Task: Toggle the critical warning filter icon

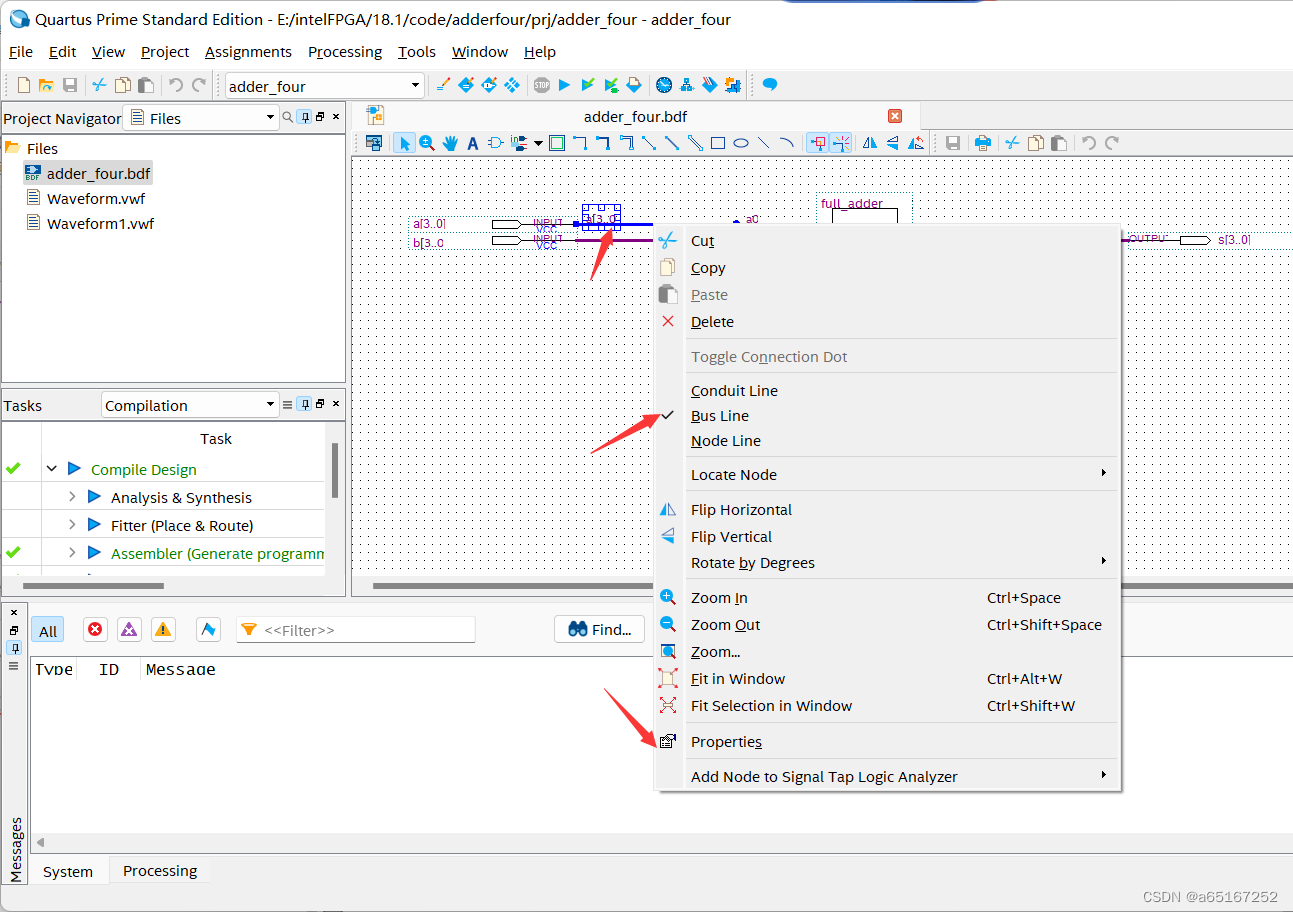Action: [x=129, y=629]
